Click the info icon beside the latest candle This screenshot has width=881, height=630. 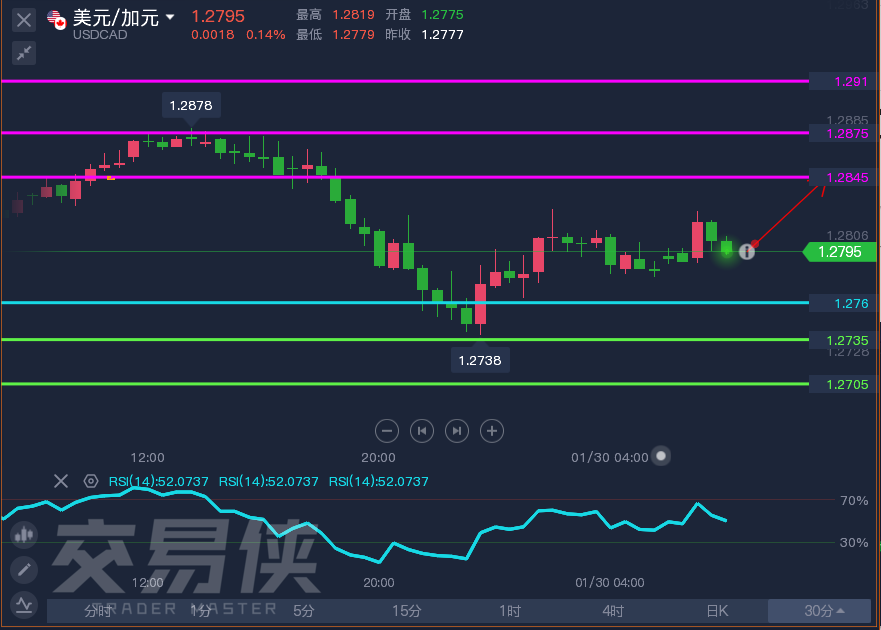coord(747,251)
